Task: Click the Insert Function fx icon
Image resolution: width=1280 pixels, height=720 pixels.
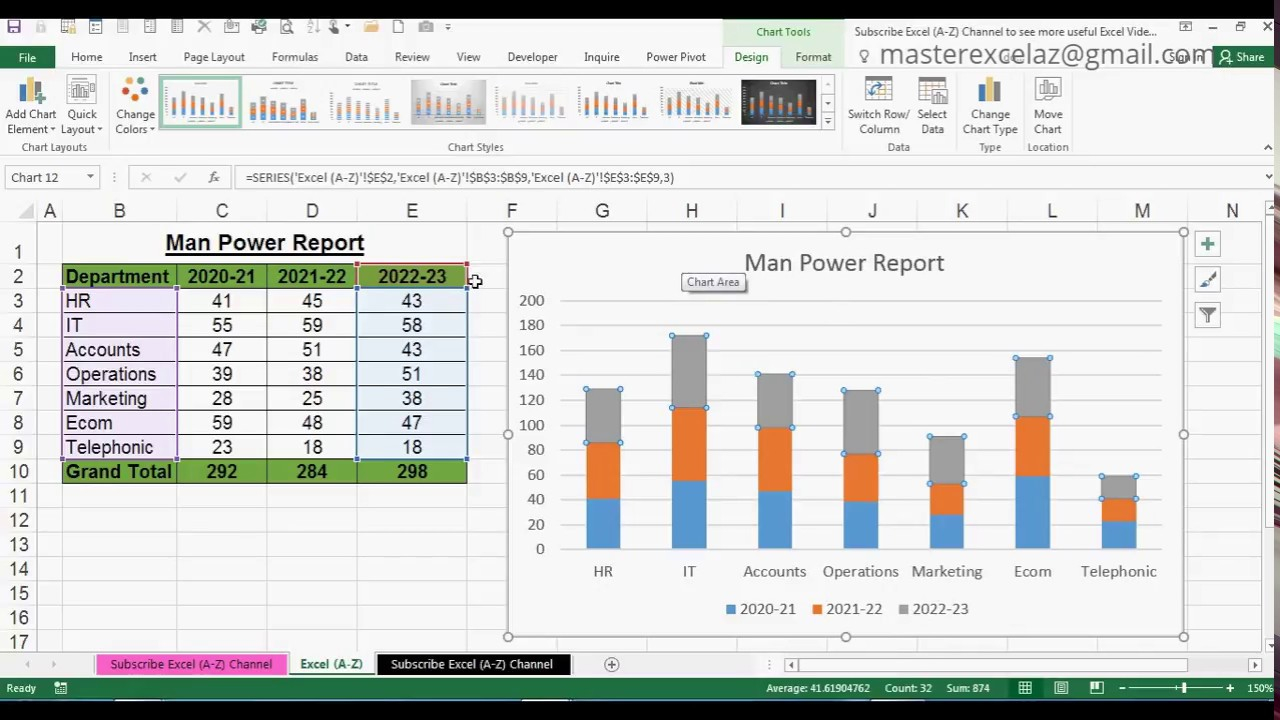Action: click(x=213, y=177)
